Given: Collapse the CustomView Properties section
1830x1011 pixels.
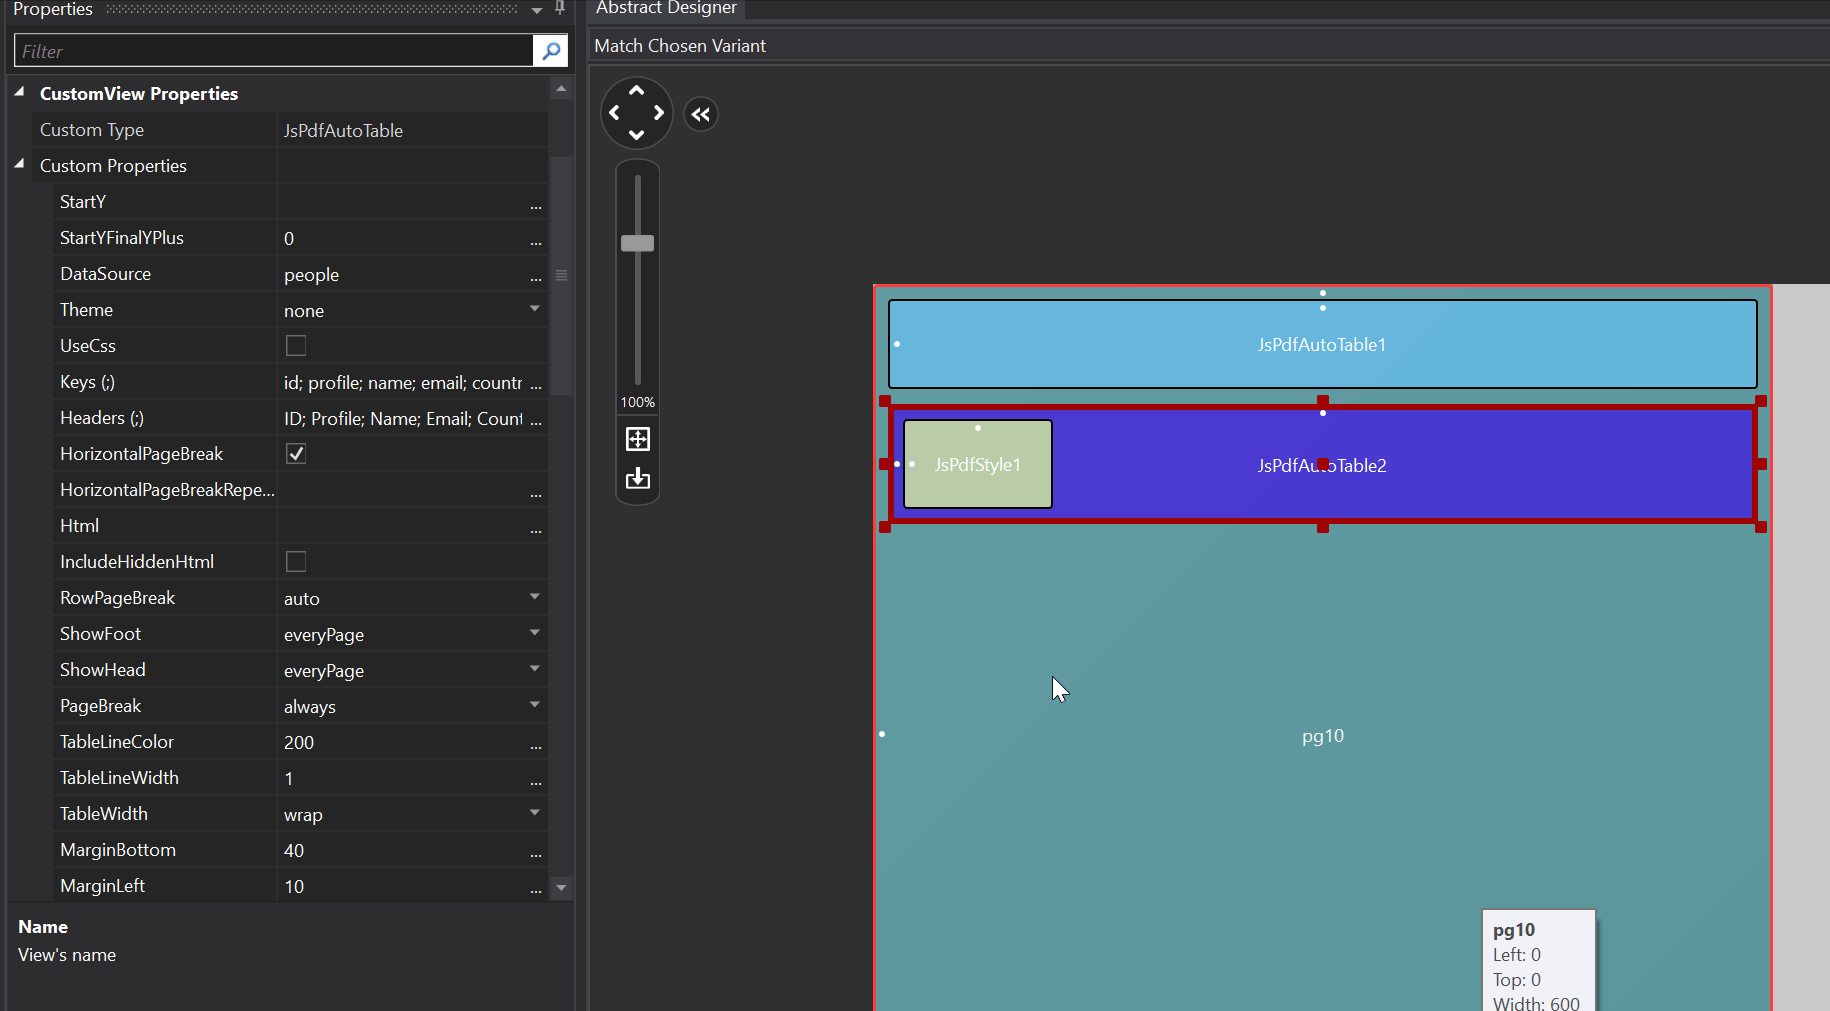Looking at the screenshot, I should coord(19,93).
